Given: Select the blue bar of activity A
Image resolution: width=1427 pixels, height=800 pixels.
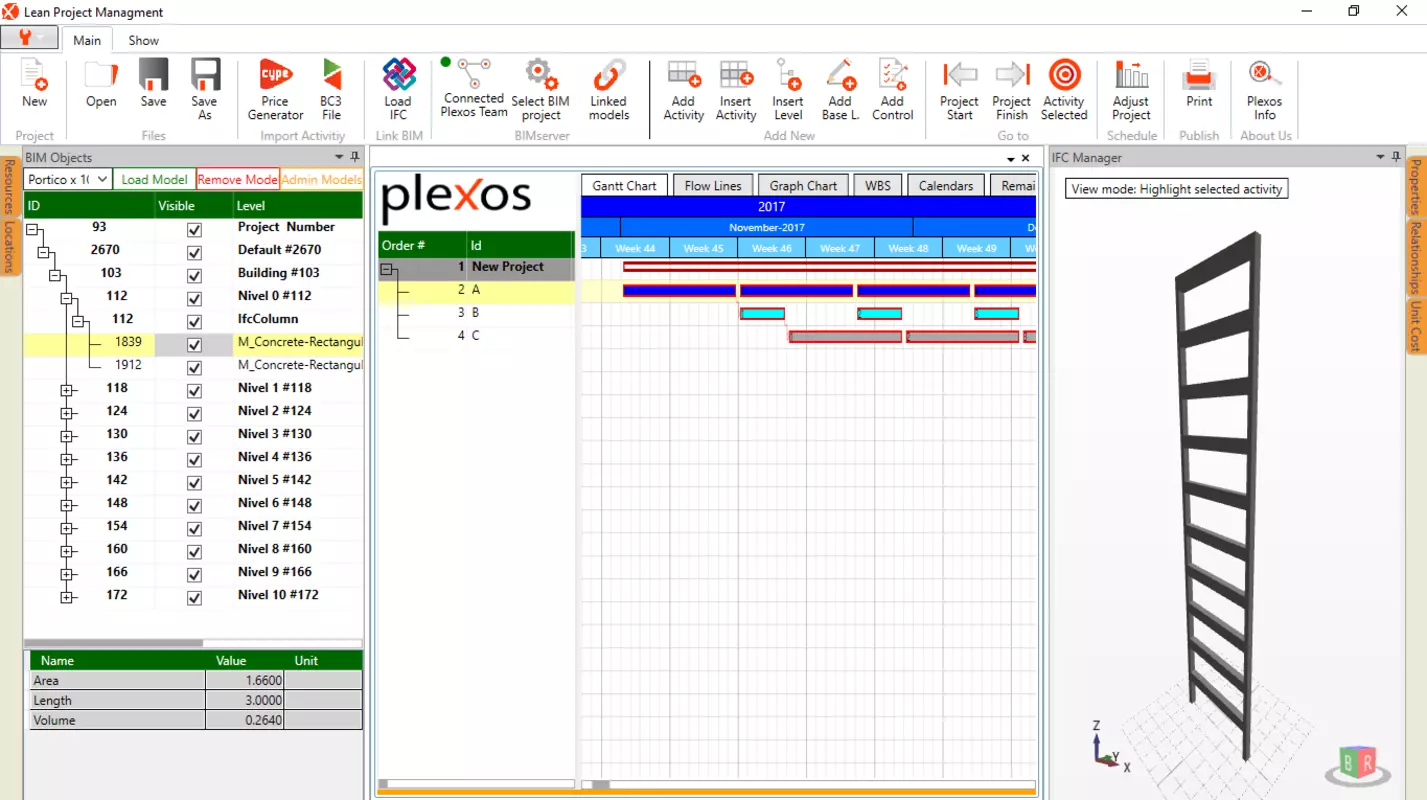Looking at the screenshot, I should 679,291.
